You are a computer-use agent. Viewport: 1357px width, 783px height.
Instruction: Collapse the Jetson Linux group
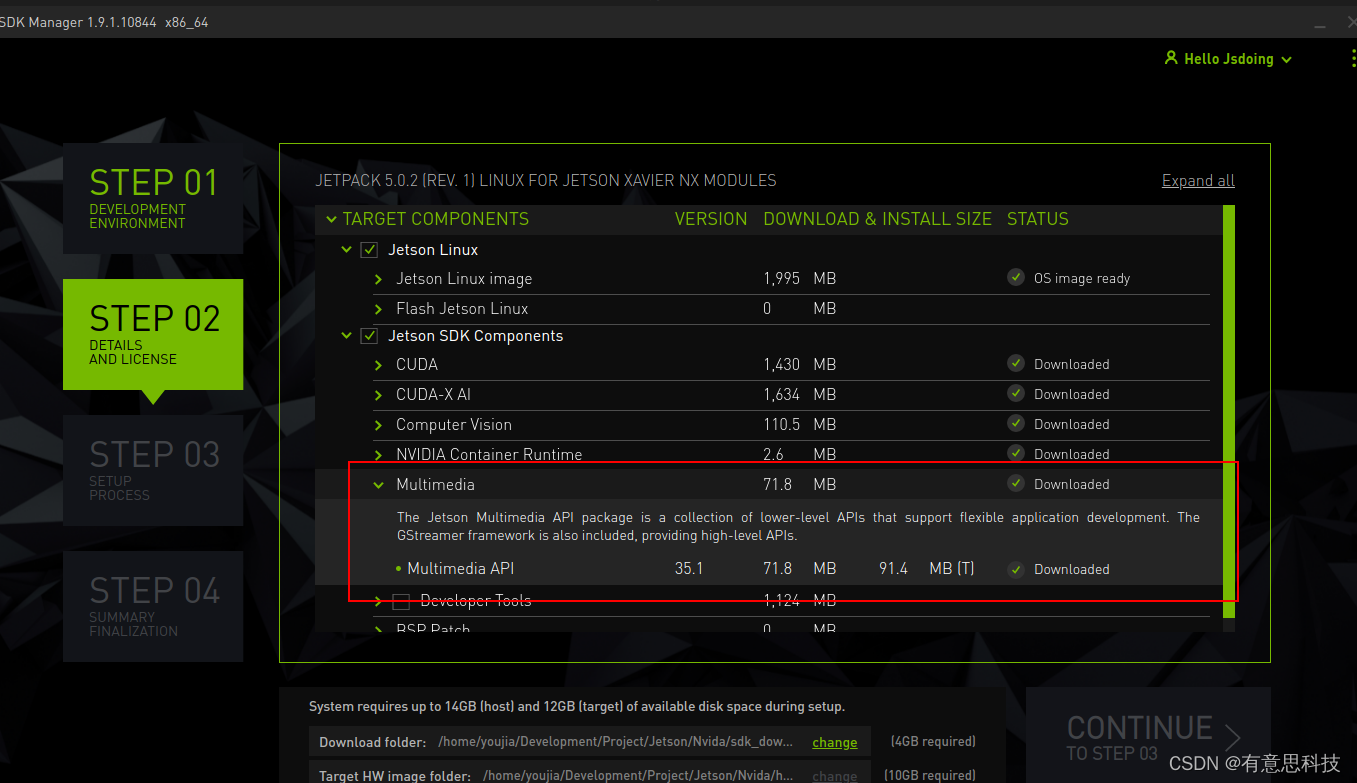[x=347, y=250]
